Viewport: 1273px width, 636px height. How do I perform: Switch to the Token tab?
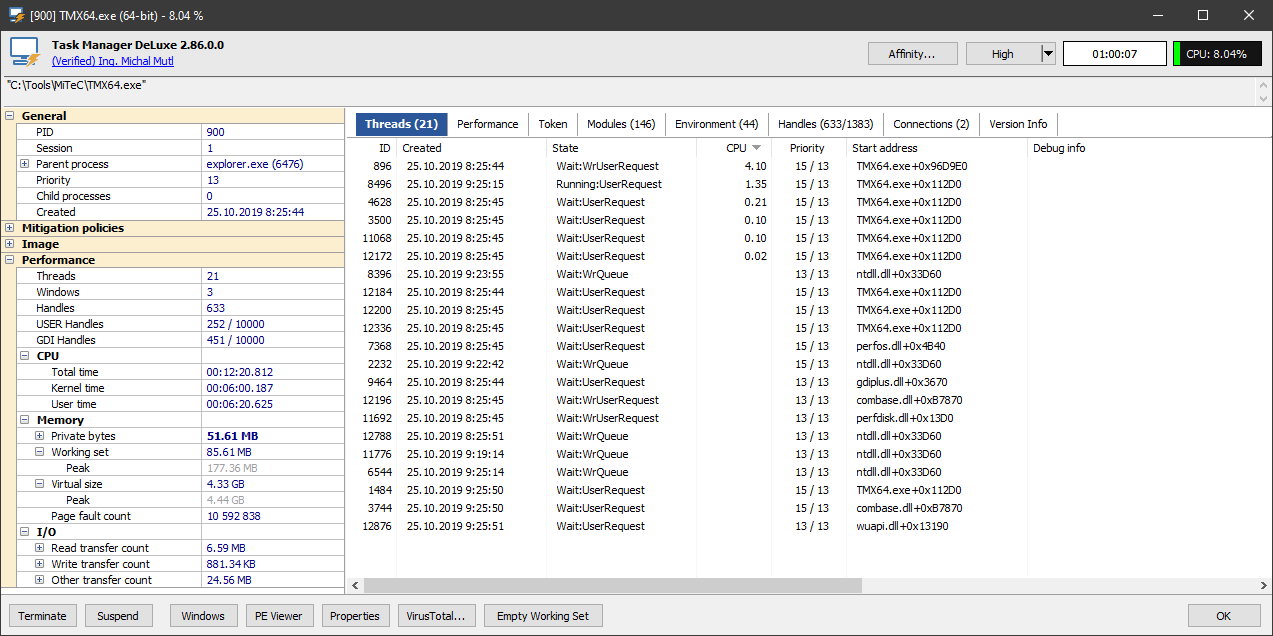pyautogui.click(x=552, y=124)
